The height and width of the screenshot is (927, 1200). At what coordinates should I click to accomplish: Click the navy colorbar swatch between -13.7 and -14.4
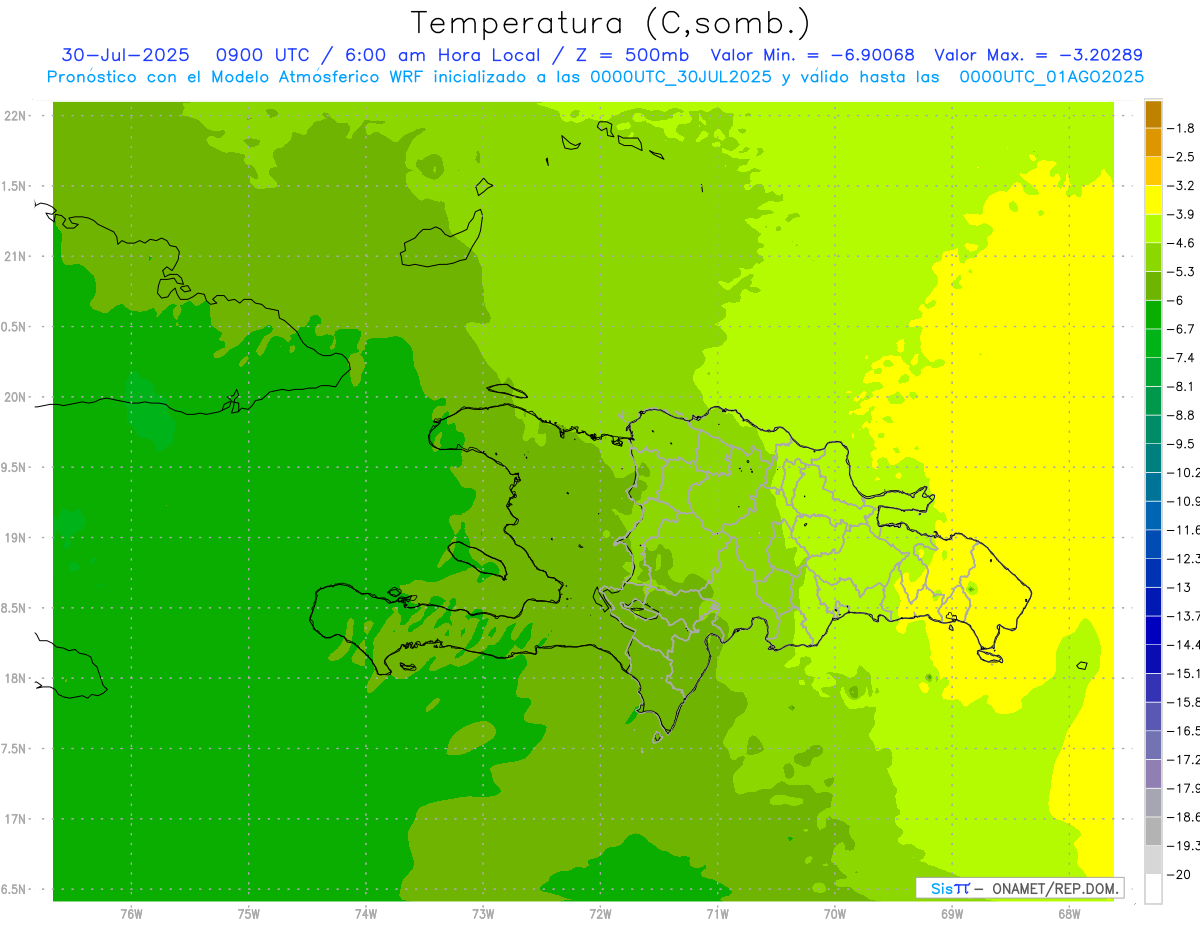pyautogui.click(x=1153, y=630)
